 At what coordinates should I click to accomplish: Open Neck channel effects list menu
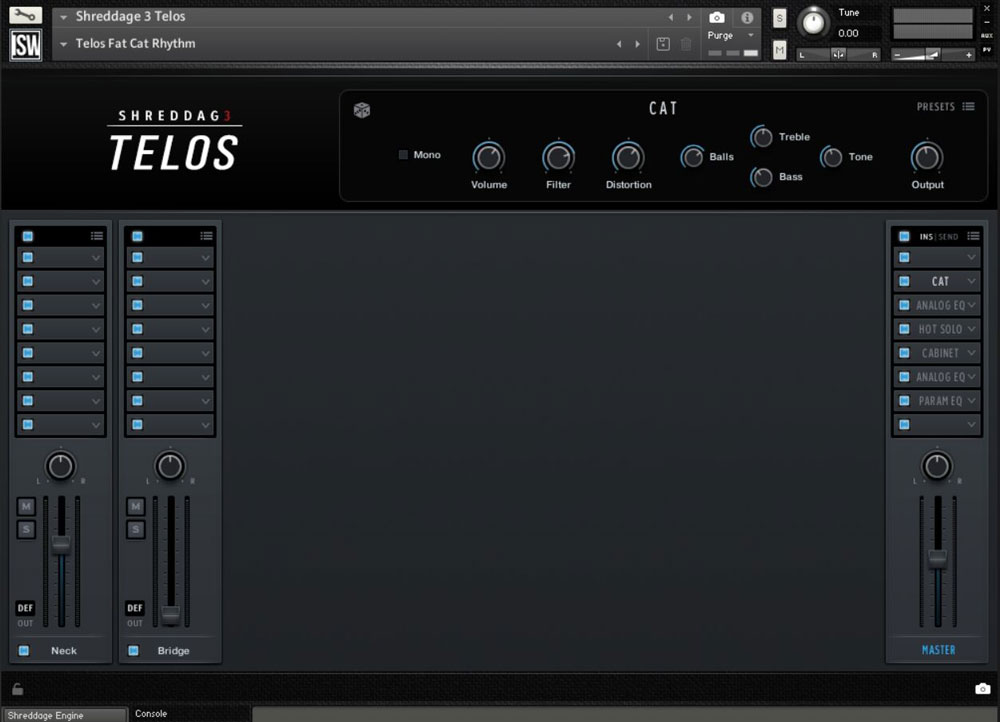click(97, 236)
